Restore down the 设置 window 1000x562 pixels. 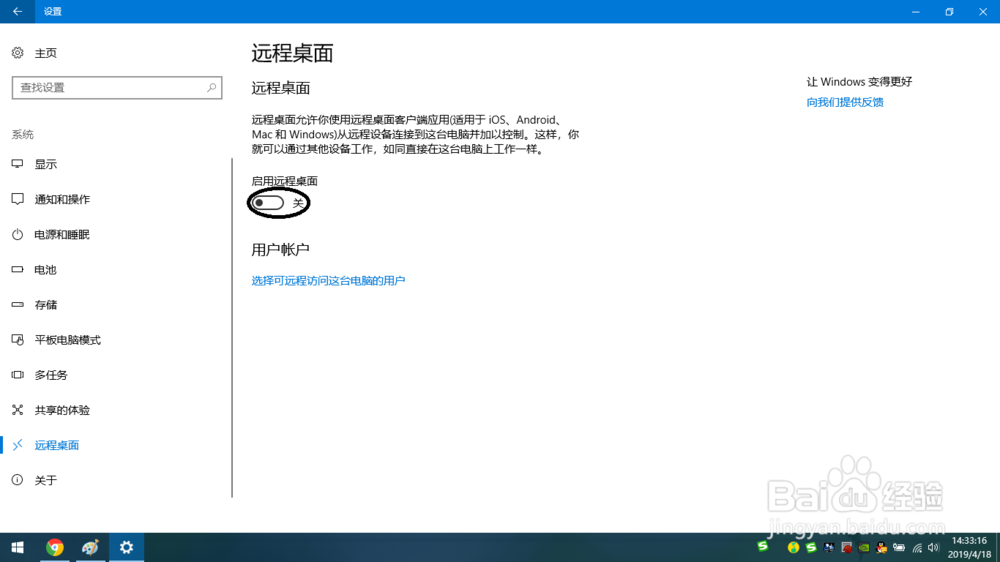click(x=949, y=11)
